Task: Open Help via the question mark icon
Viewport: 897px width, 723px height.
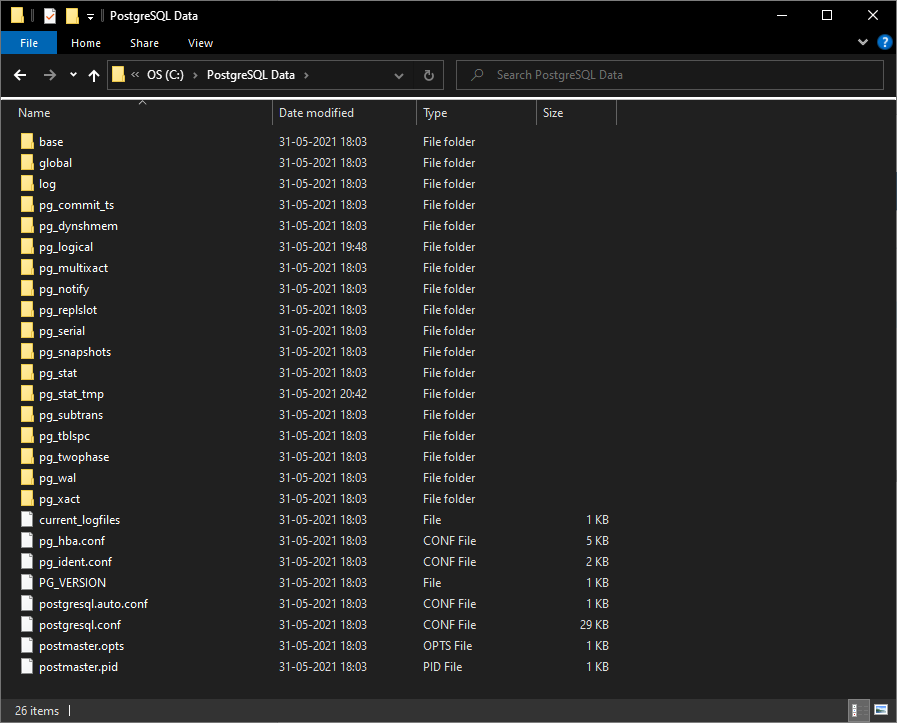Action: point(884,43)
